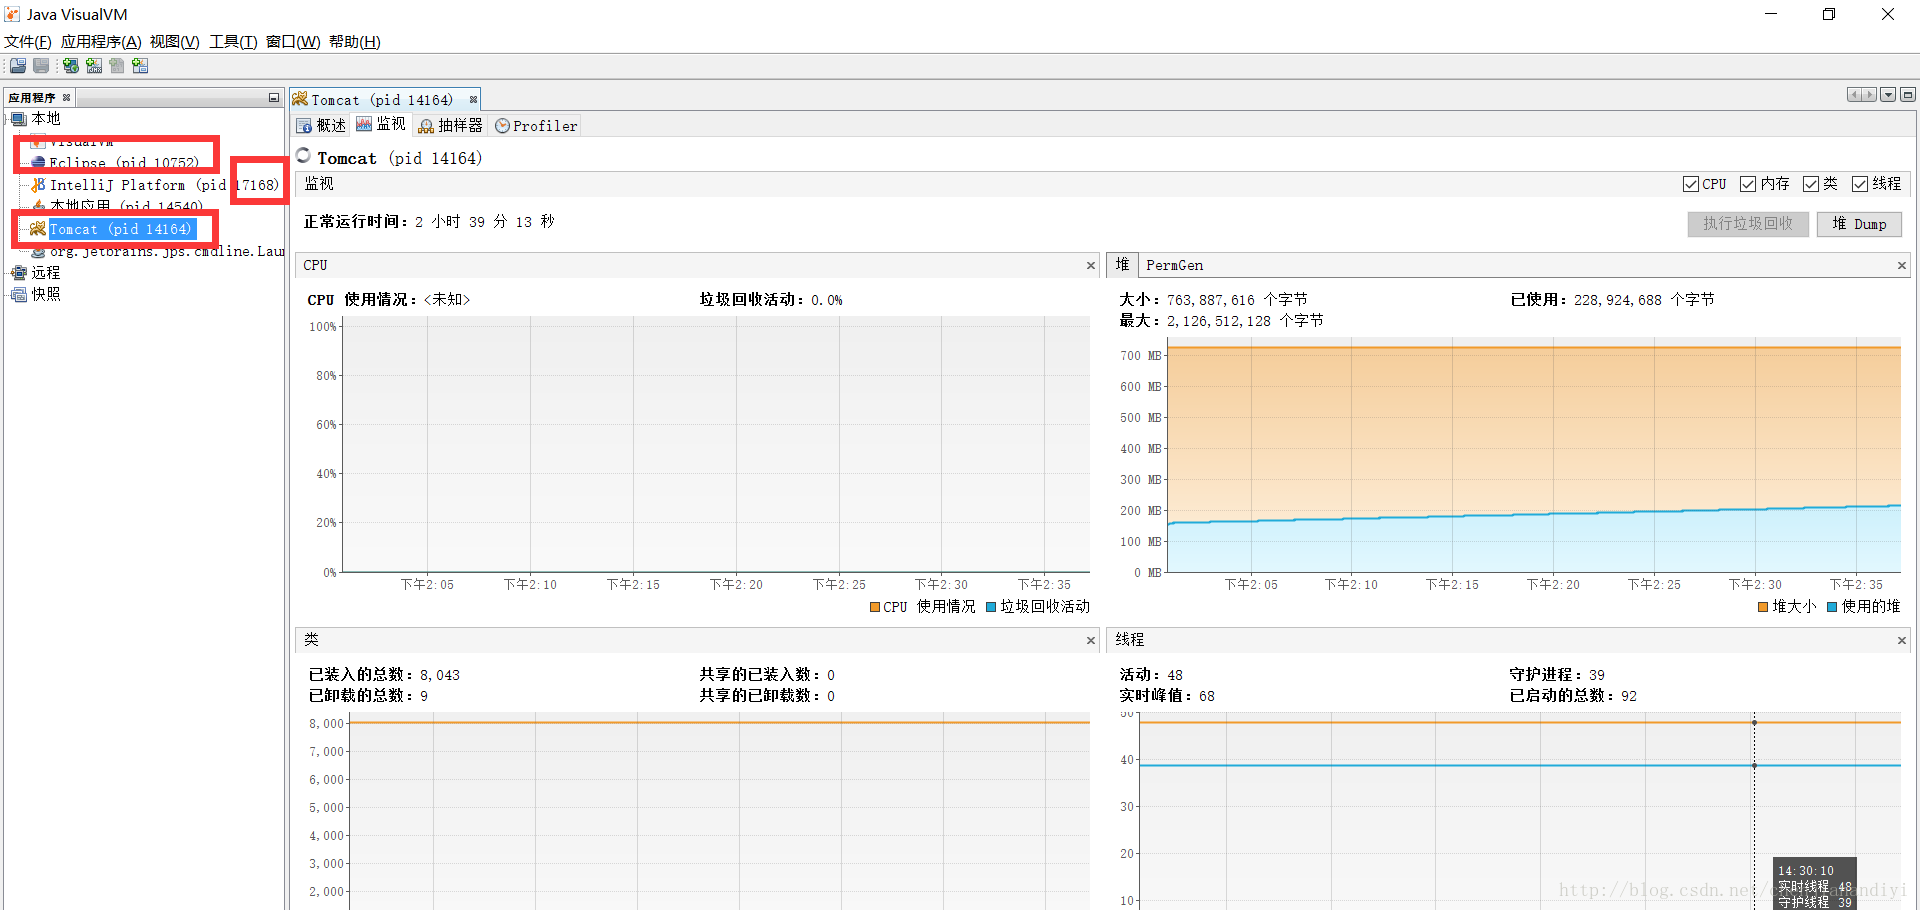The image size is (1920, 910).
Task: Open the 文件(F) menu
Action: (x=28, y=42)
